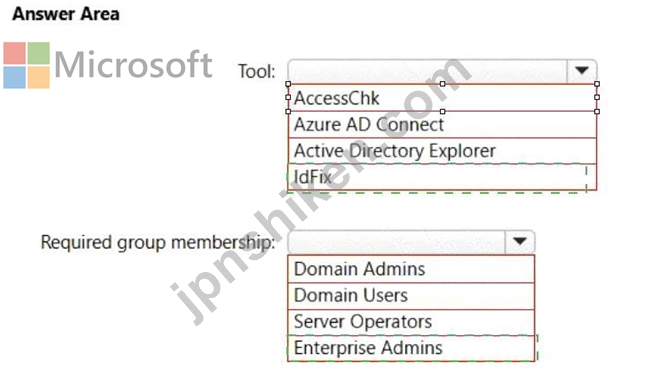
Task: Select Enterprise Admins group option
Action: pos(411,348)
